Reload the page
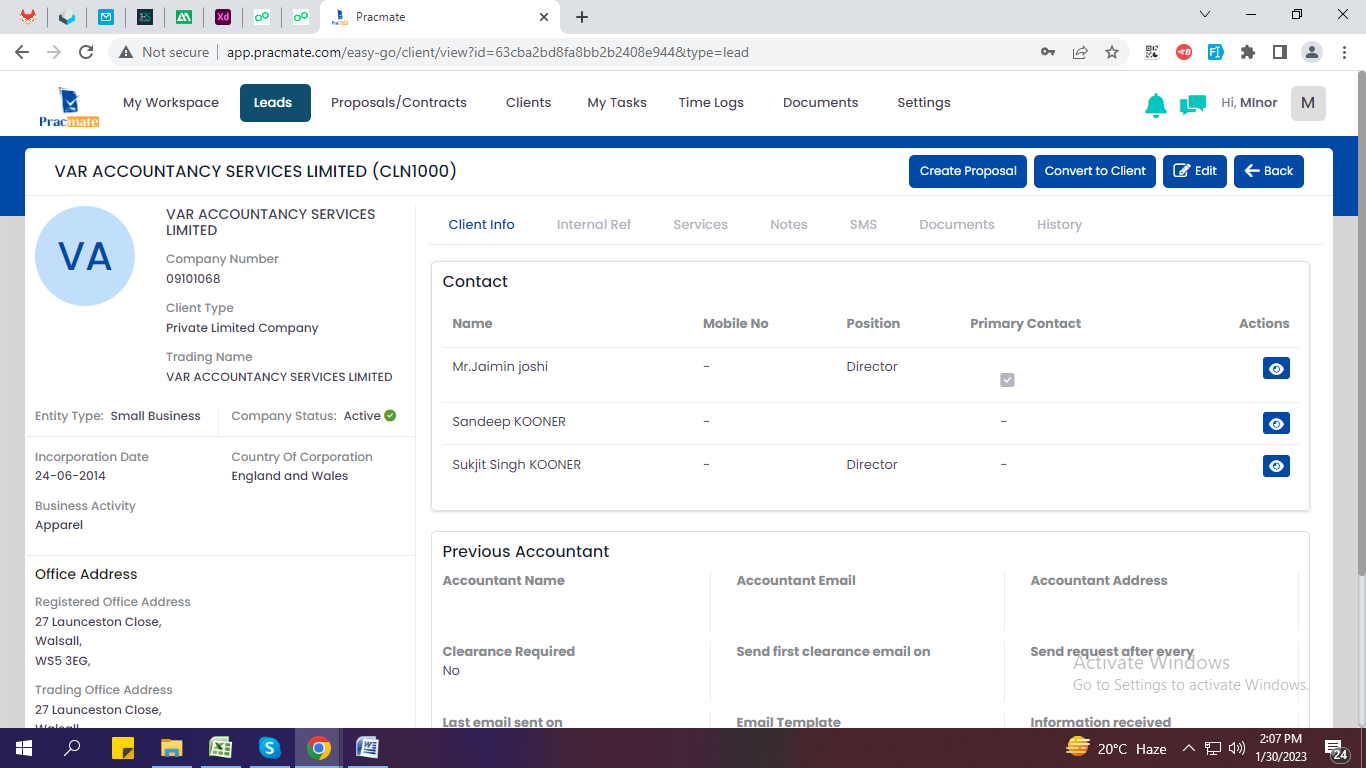Viewport: 1366px width, 768px height. click(x=86, y=52)
